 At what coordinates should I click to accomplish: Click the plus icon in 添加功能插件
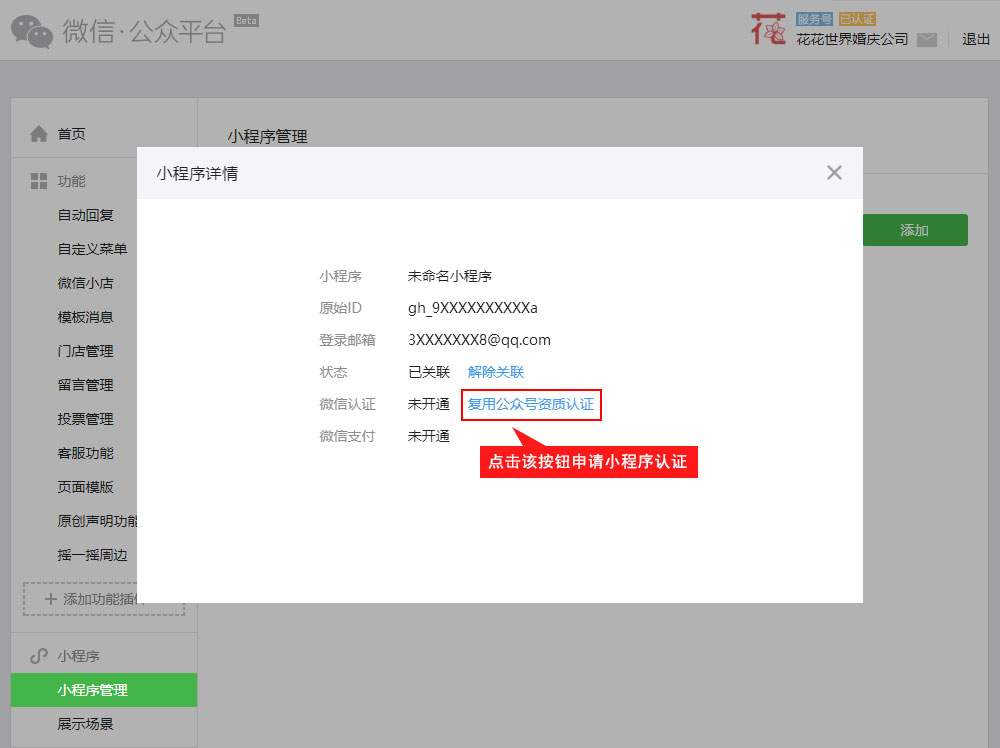click(x=51, y=599)
